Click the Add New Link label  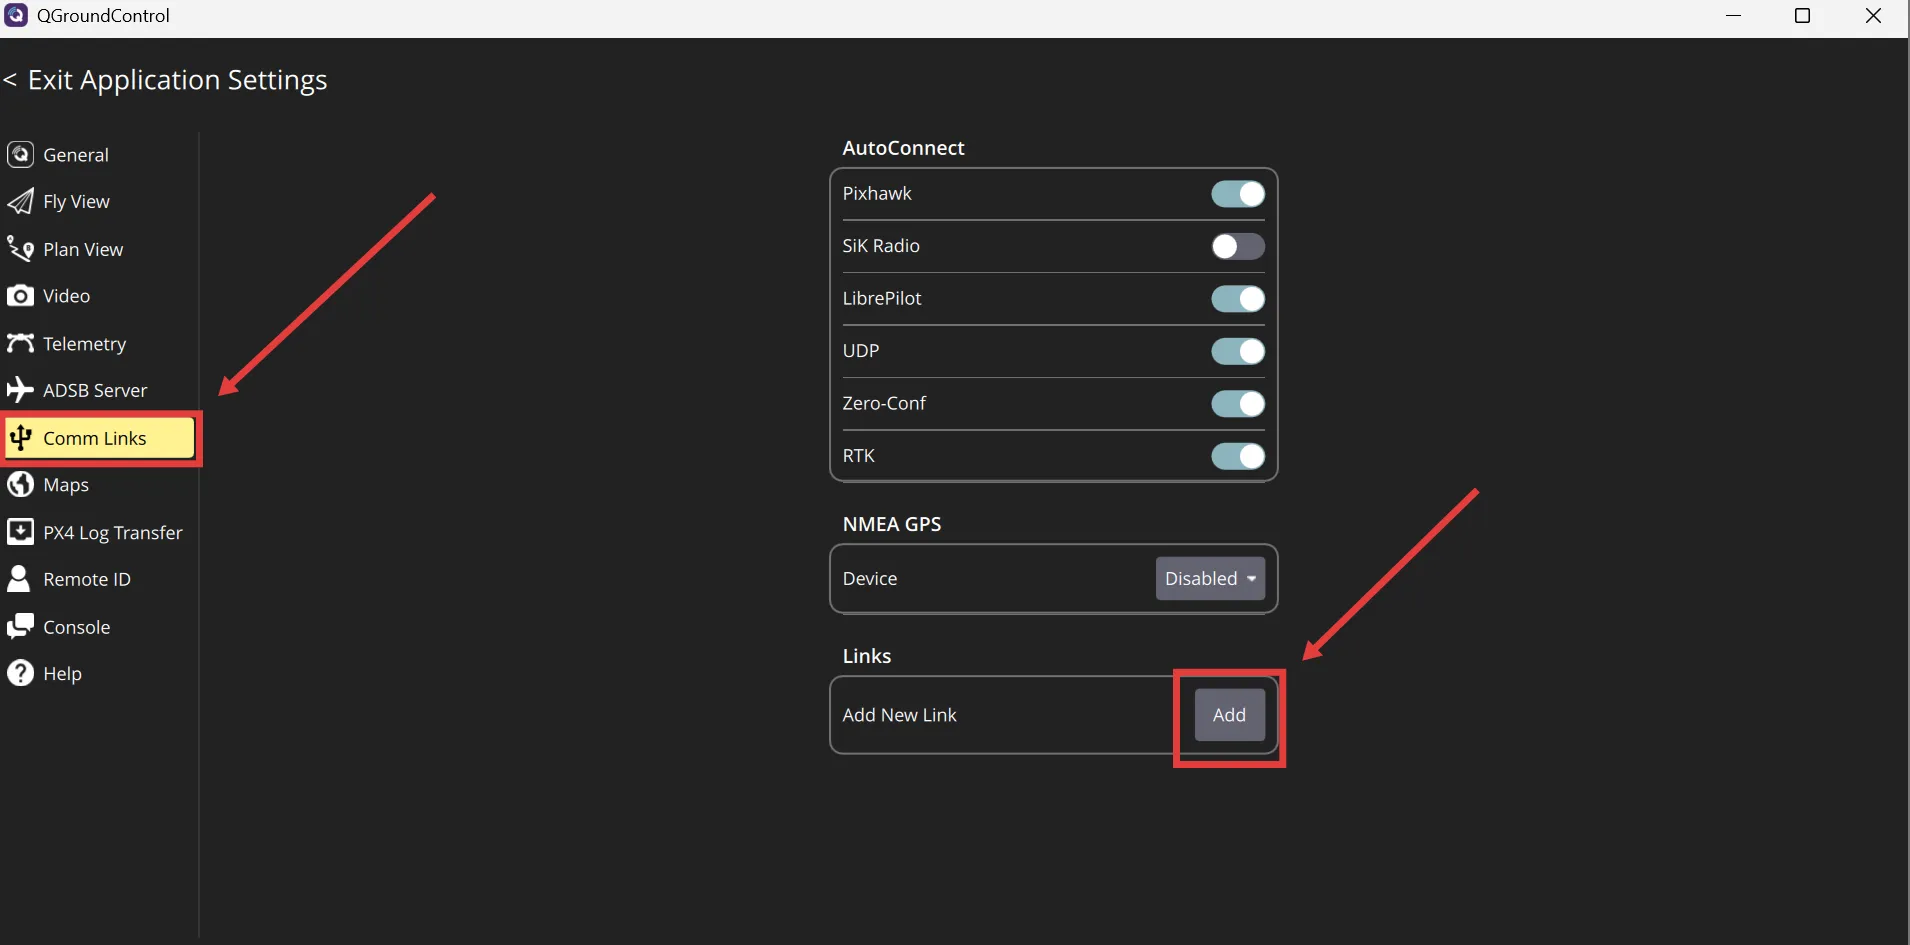tap(899, 715)
